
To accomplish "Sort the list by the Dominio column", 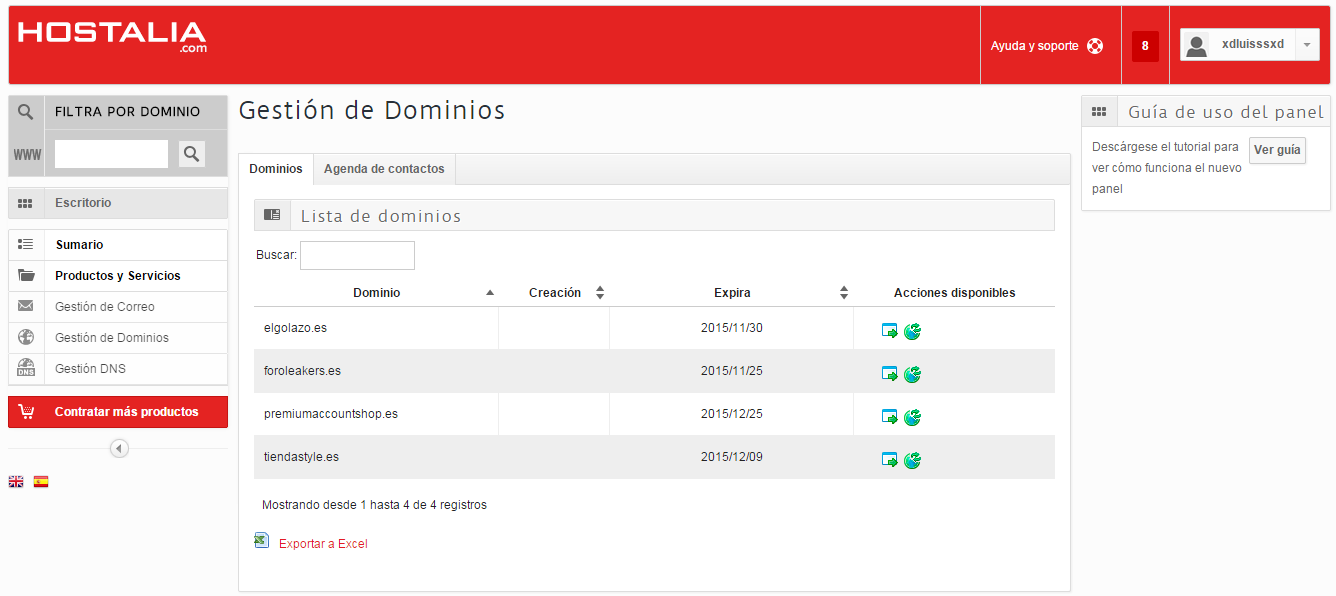I will (x=376, y=293).
